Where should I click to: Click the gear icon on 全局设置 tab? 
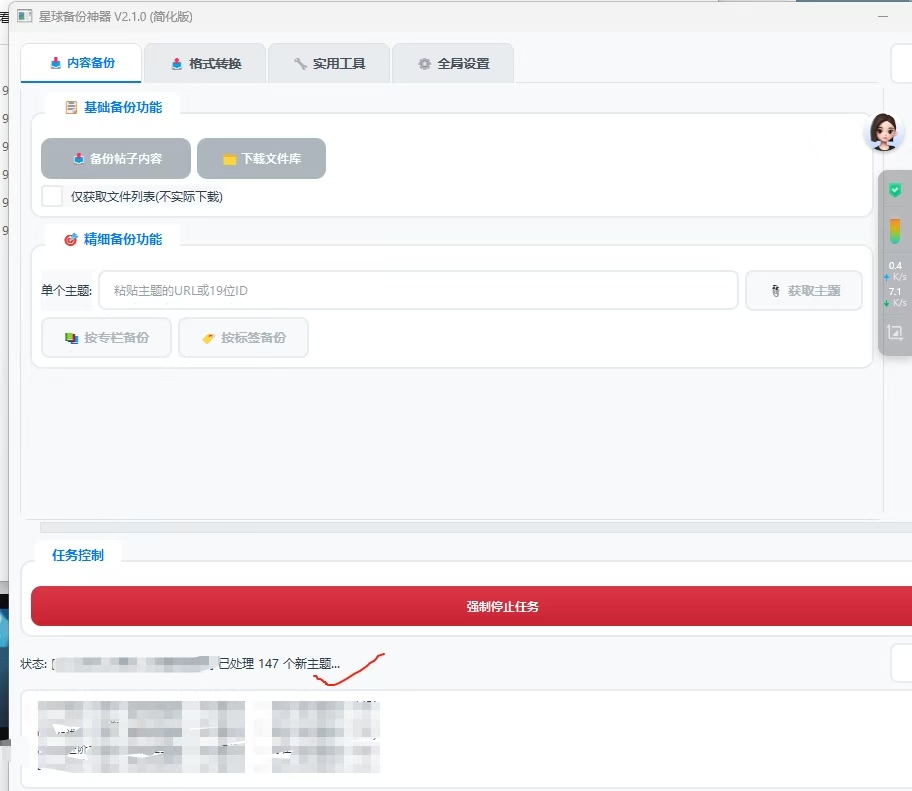425,64
